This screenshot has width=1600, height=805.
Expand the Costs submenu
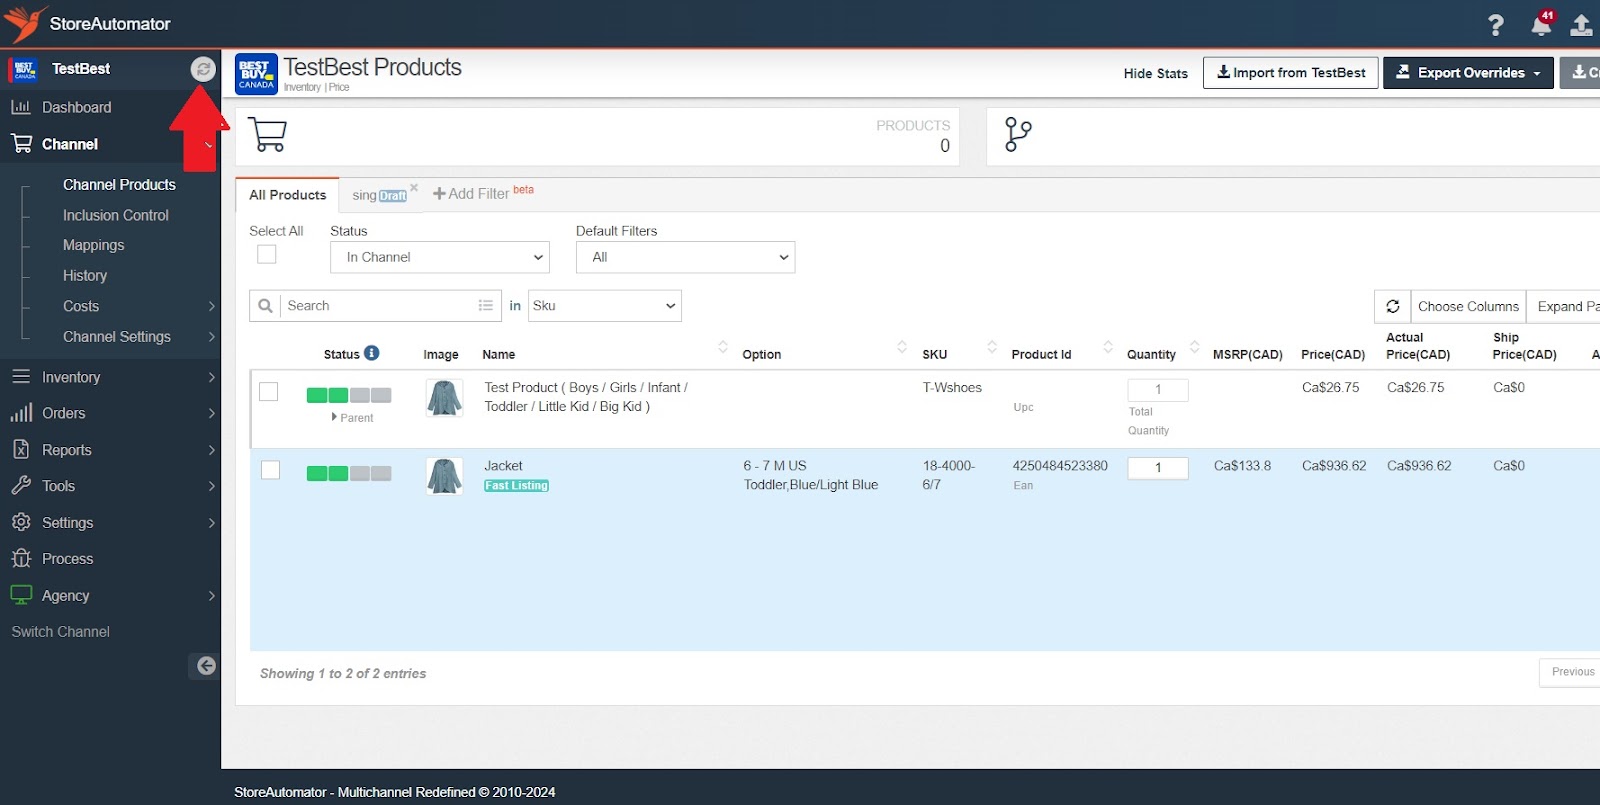(211, 306)
